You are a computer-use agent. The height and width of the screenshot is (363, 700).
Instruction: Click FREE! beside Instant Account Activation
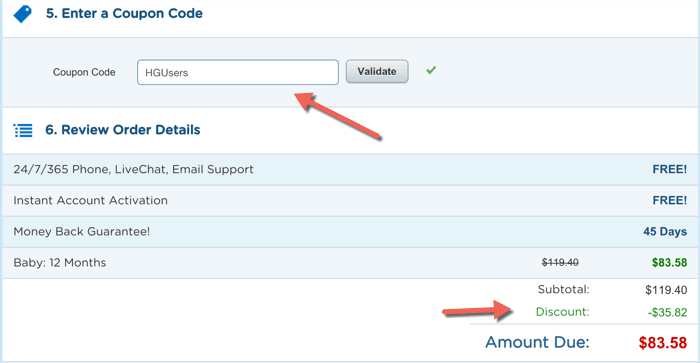tap(670, 200)
